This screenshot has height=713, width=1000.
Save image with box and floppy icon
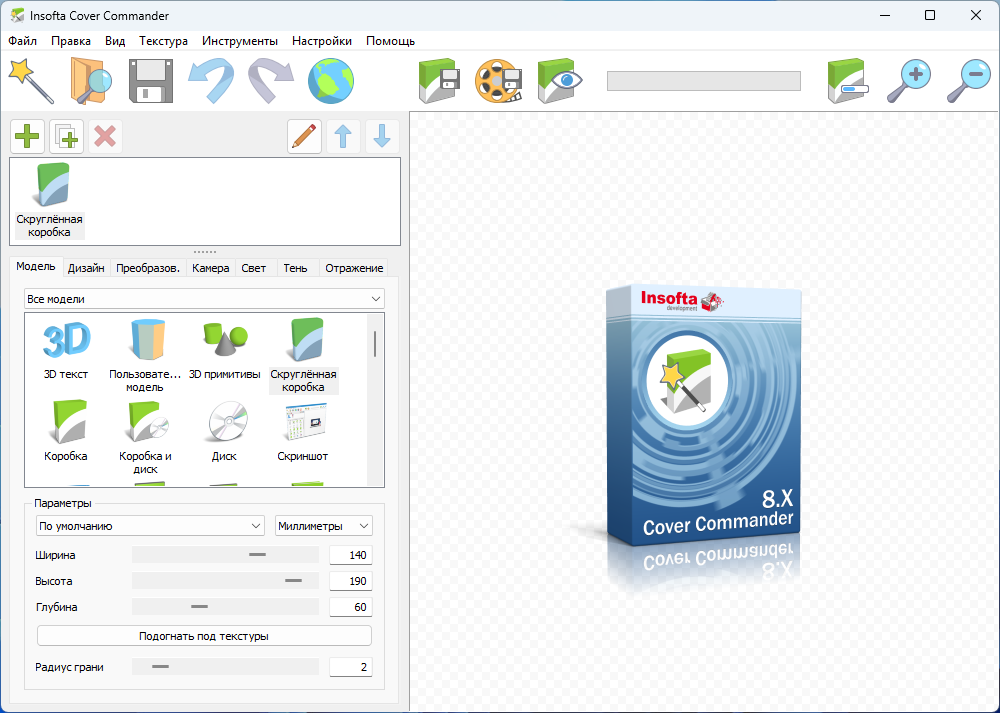(439, 80)
